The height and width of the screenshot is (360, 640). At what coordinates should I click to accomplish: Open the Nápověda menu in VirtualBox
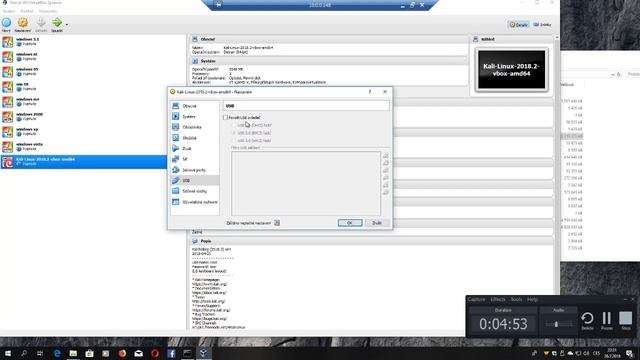48,11
